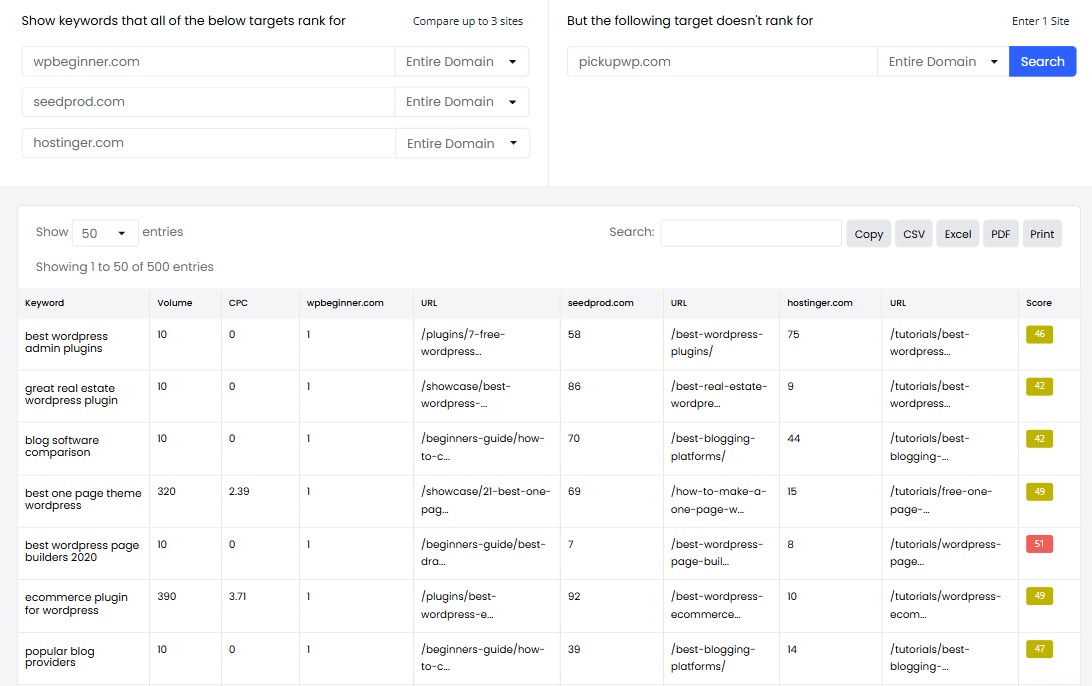The height and width of the screenshot is (686, 1092).
Task: Click the Print button
Action: pyautogui.click(x=1042, y=234)
